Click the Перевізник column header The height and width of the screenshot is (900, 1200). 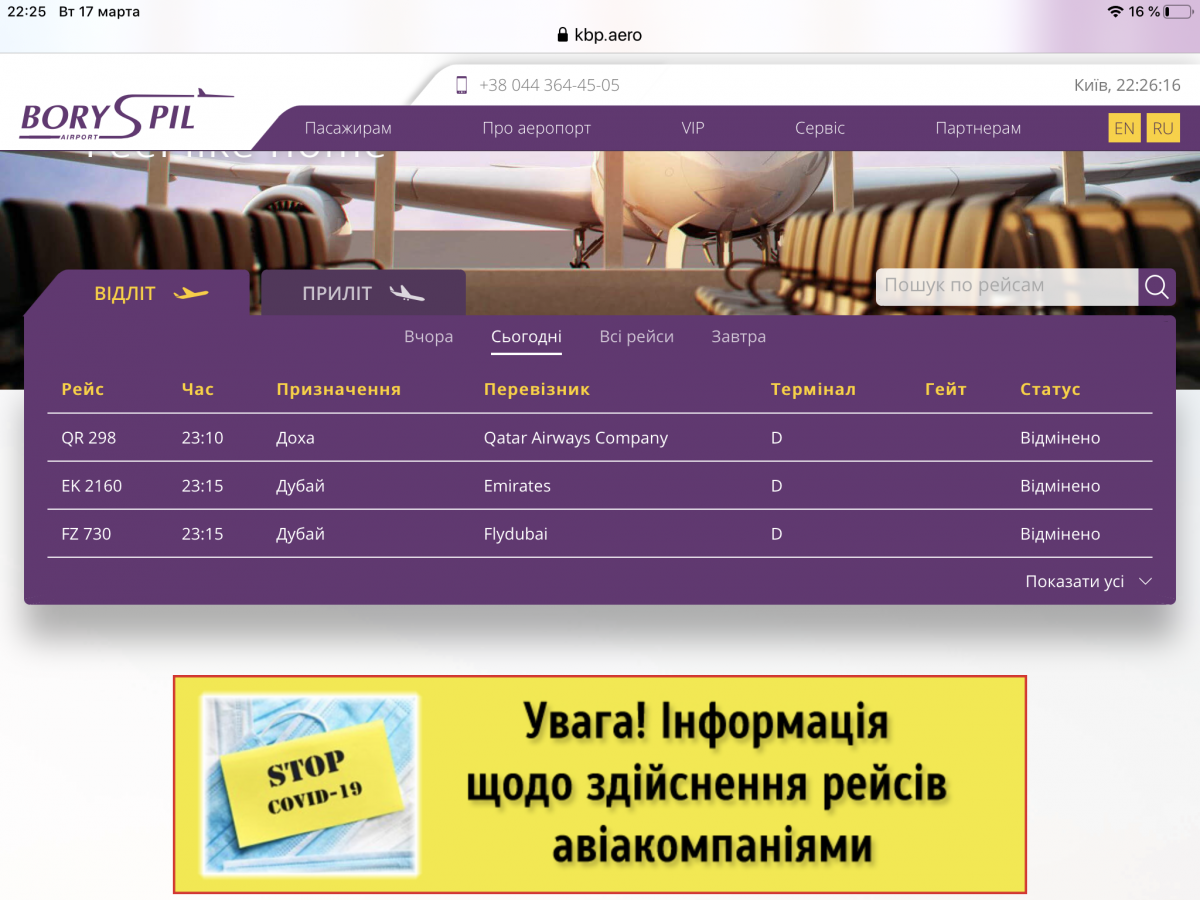pos(537,389)
